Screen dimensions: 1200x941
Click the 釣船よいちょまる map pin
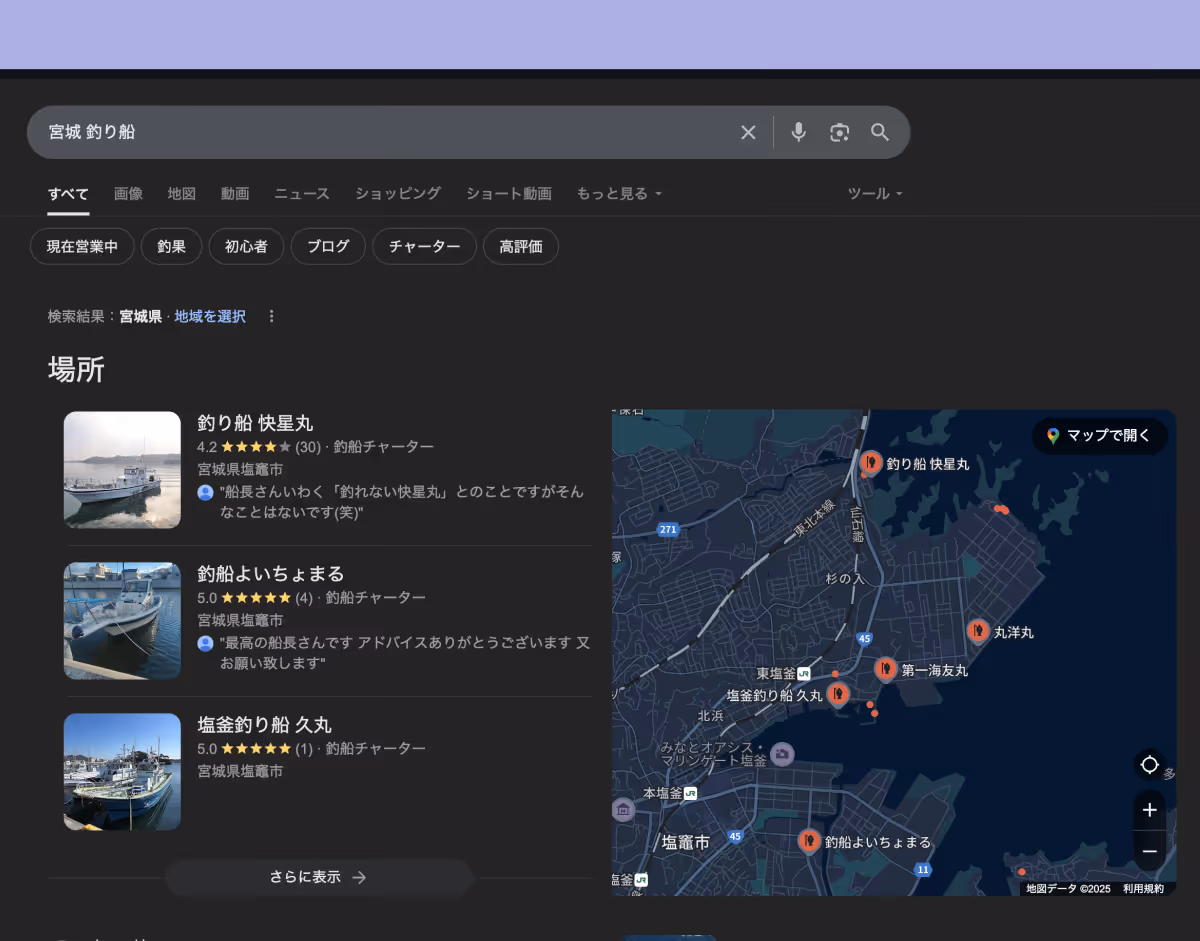pyautogui.click(x=809, y=840)
